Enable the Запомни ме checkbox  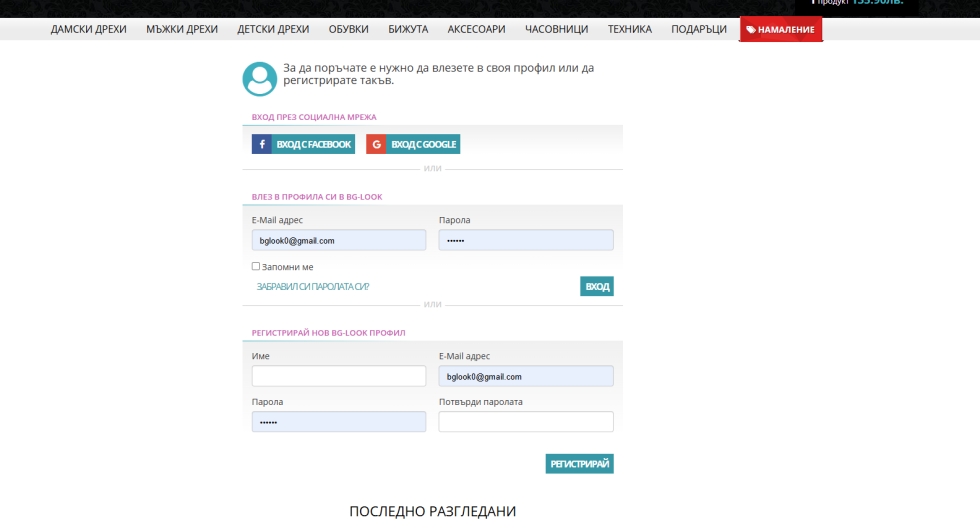coord(256,266)
